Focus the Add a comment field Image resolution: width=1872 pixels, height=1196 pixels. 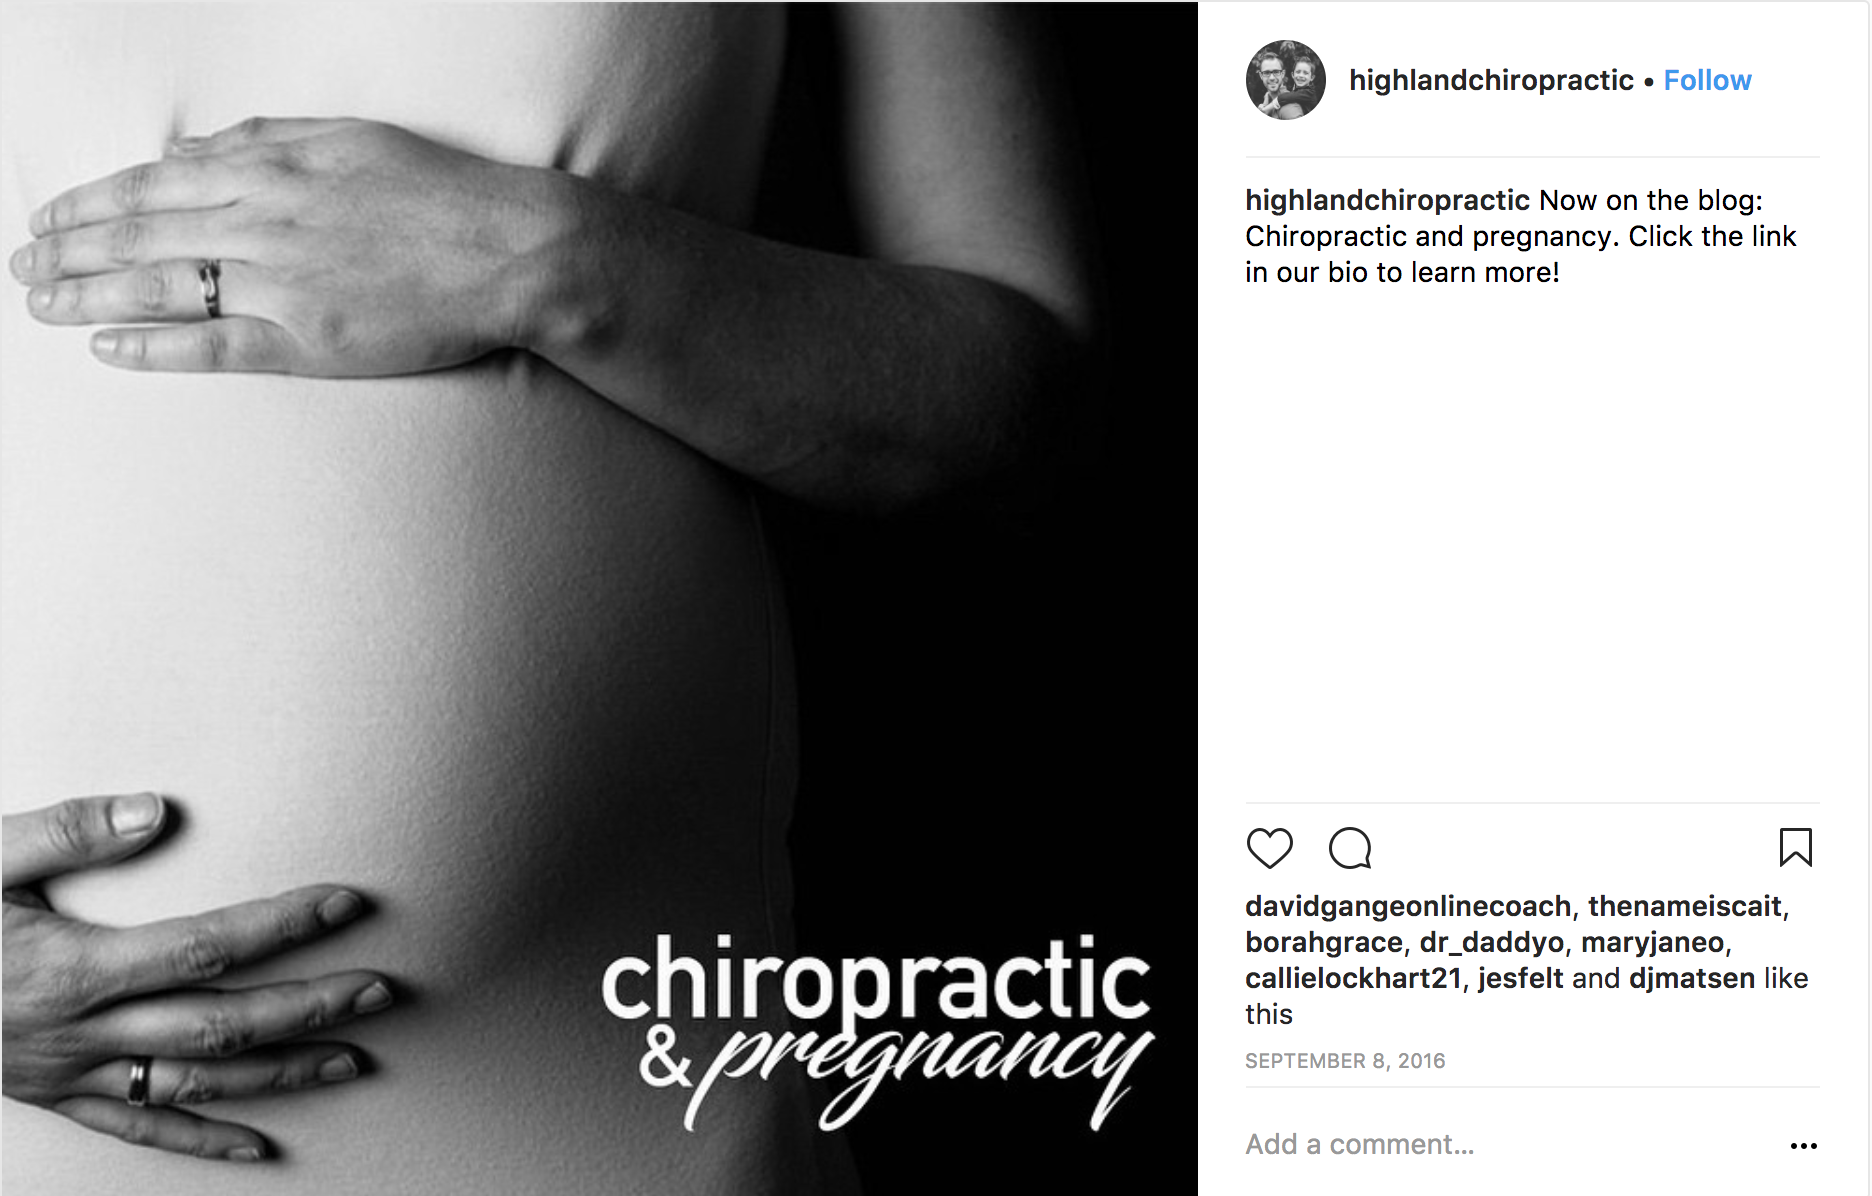pos(1510,1144)
